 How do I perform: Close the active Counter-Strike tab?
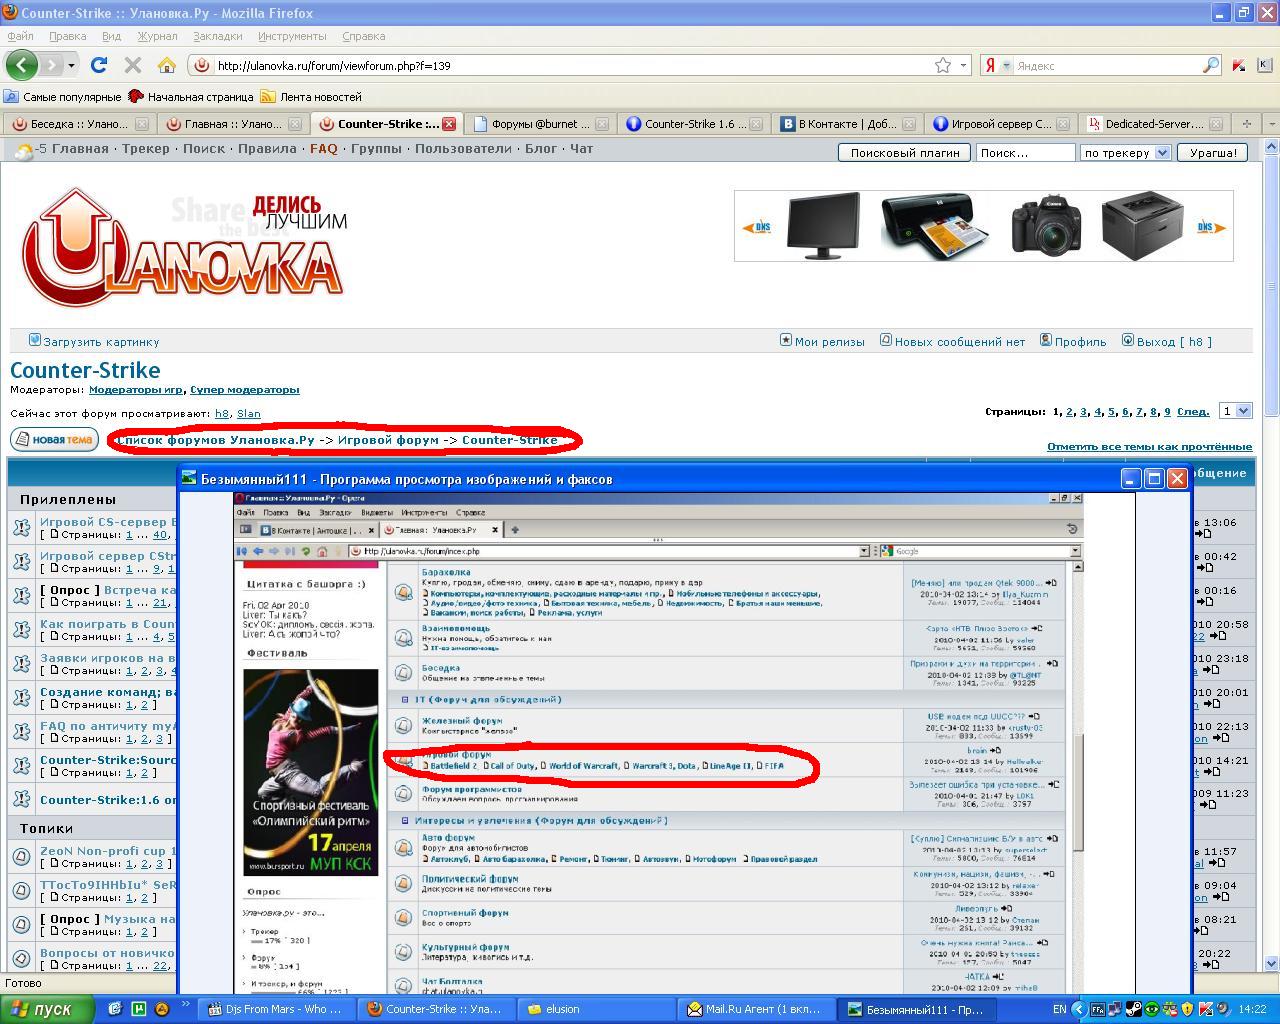pos(449,124)
